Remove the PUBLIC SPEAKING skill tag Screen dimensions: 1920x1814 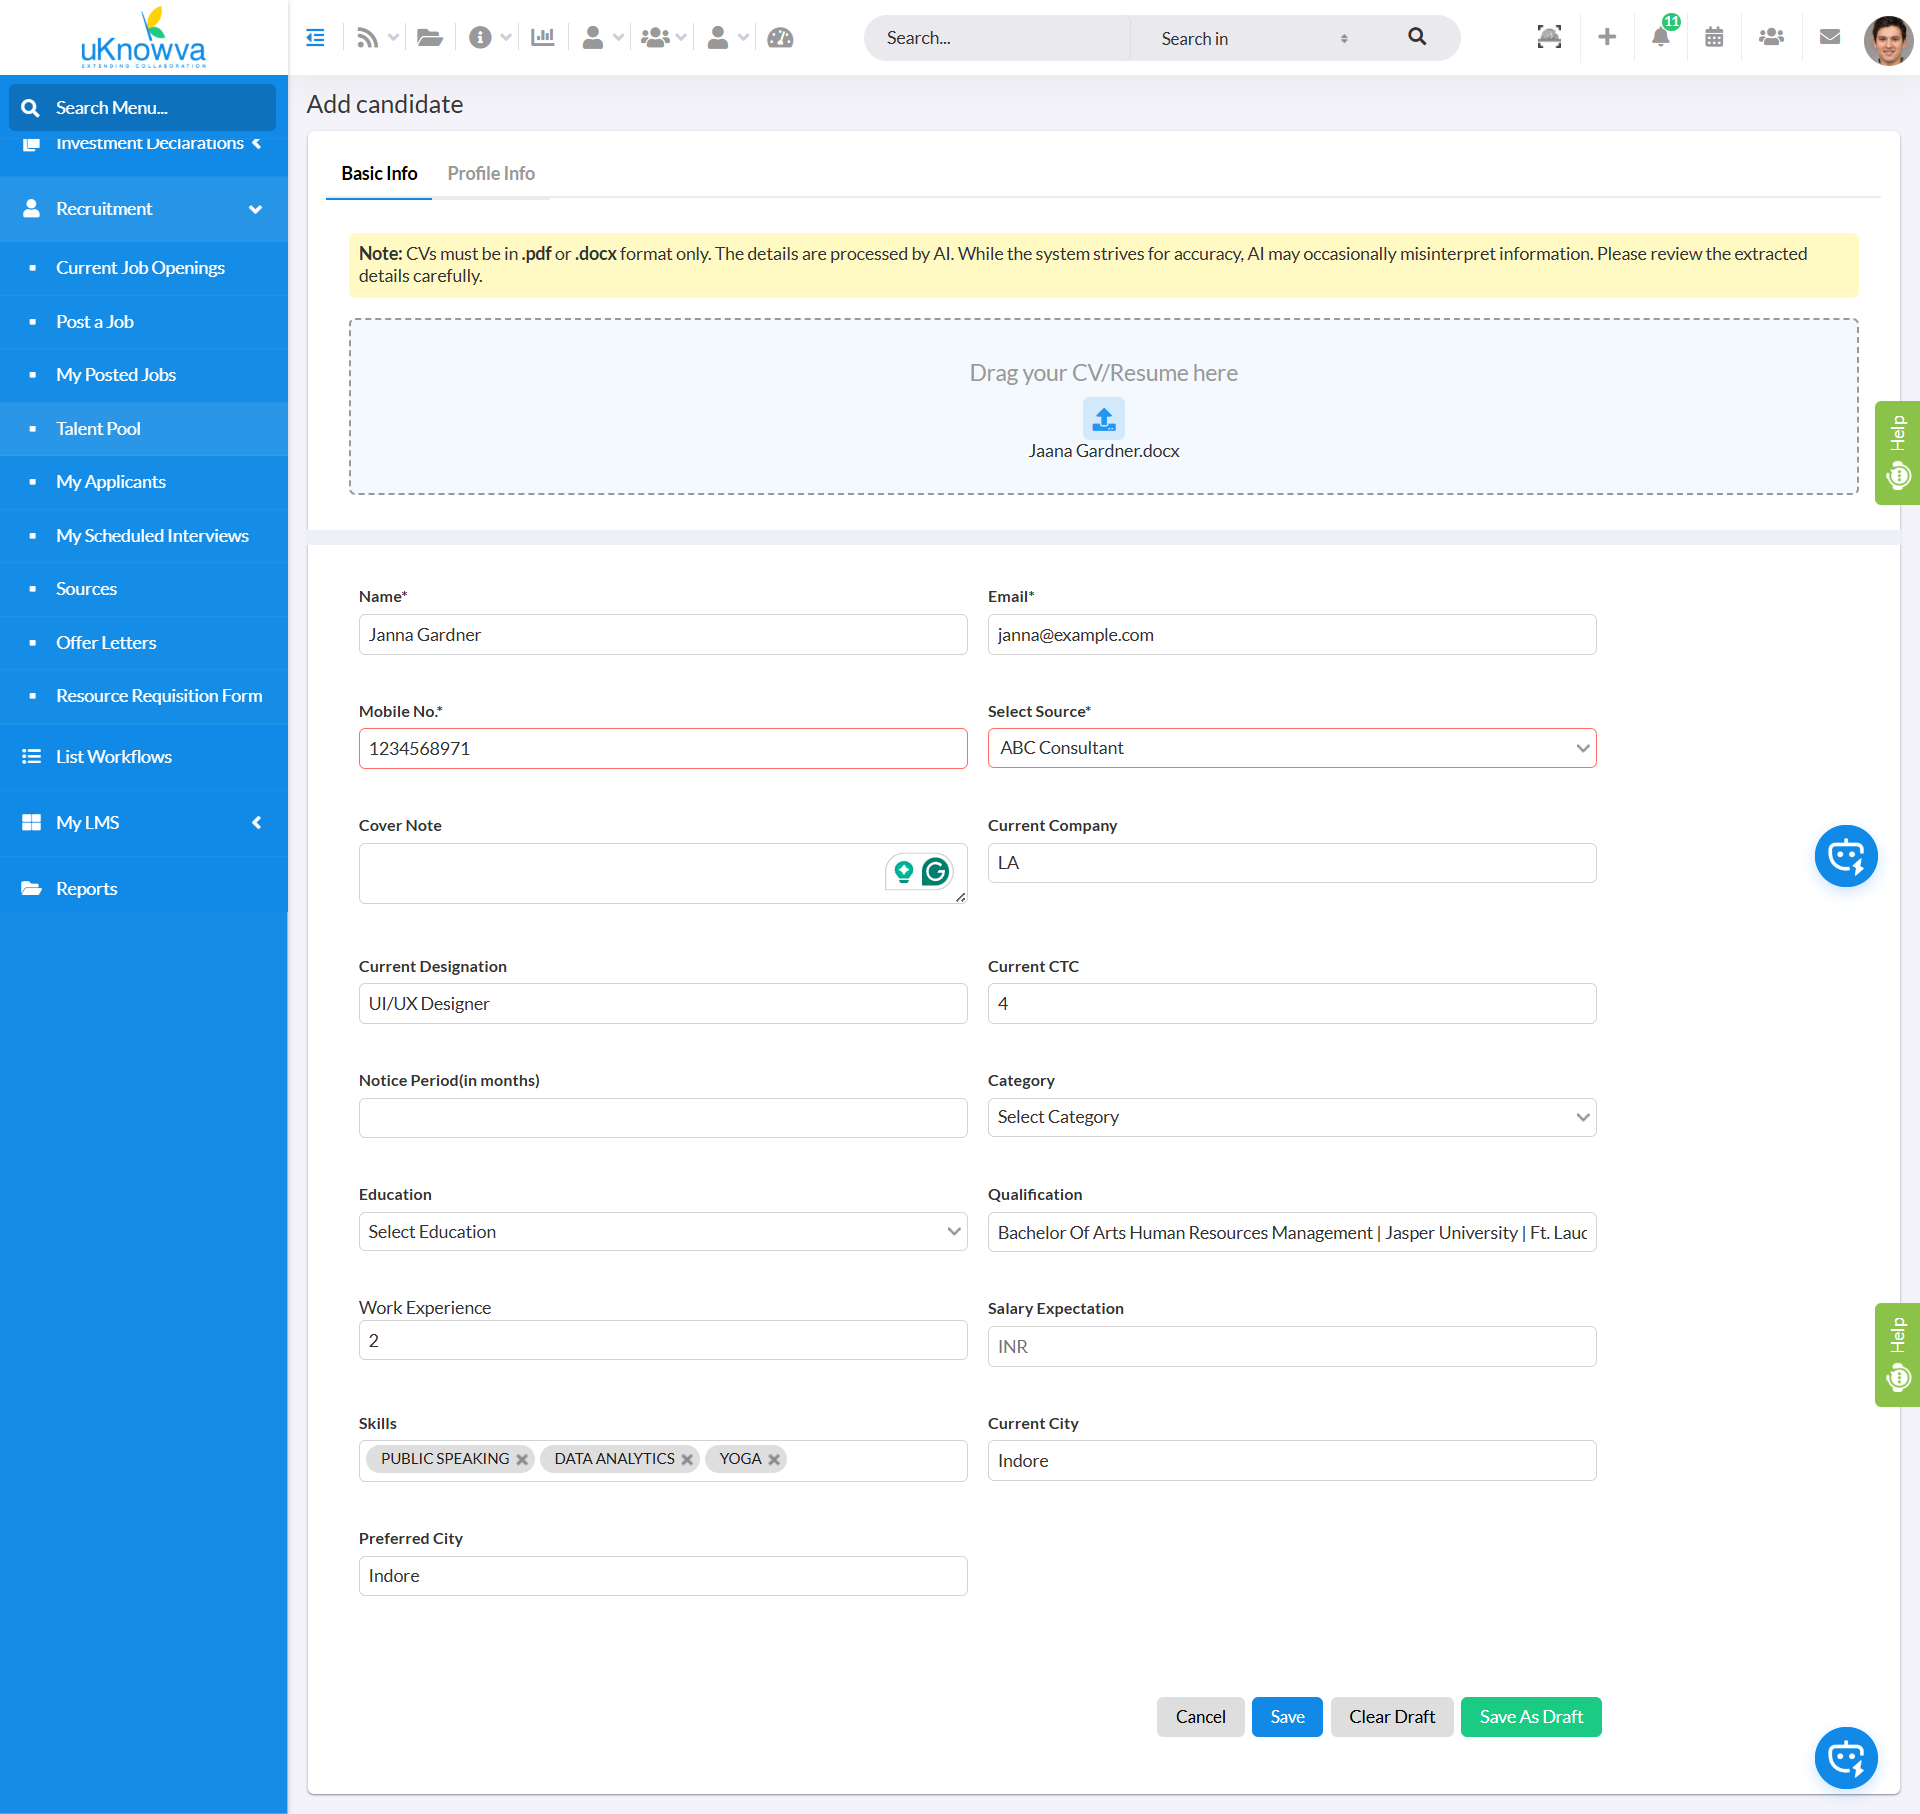click(x=522, y=1460)
